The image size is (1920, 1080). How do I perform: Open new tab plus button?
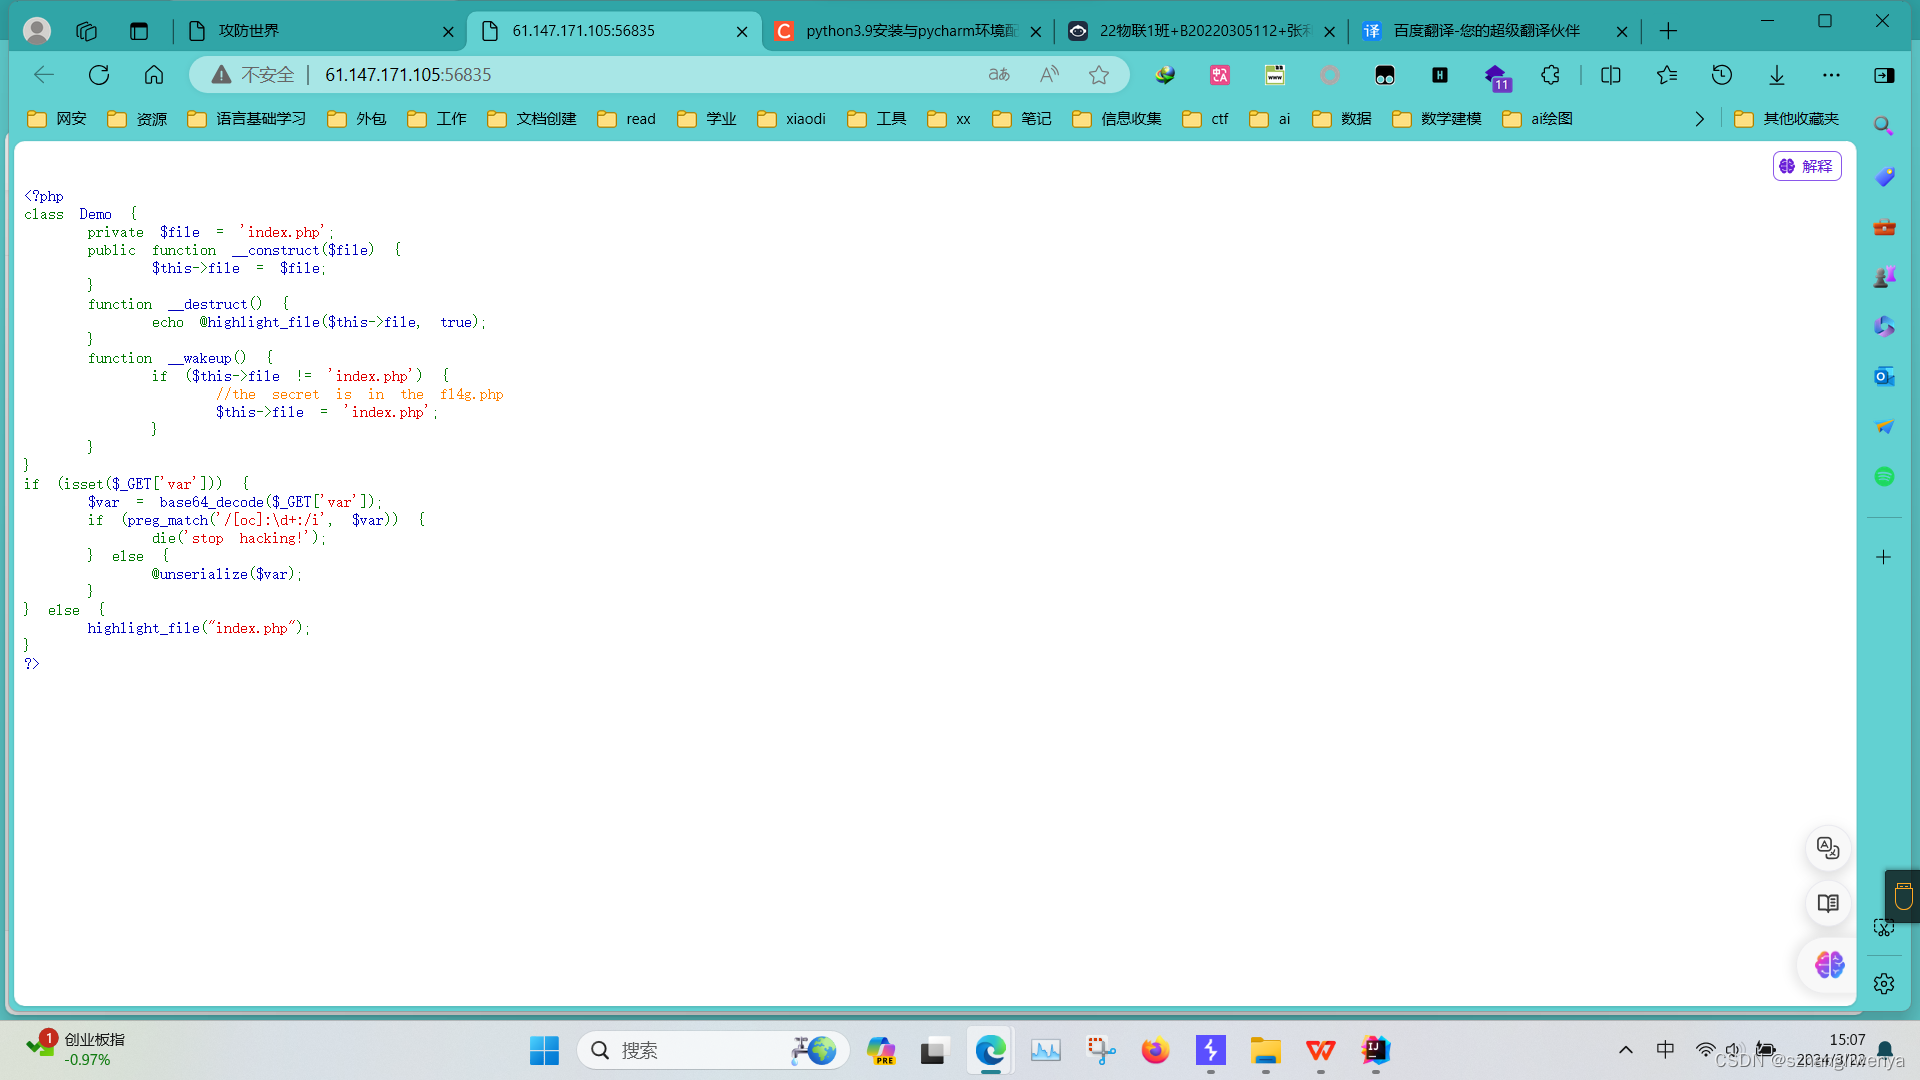(x=1668, y=31)
